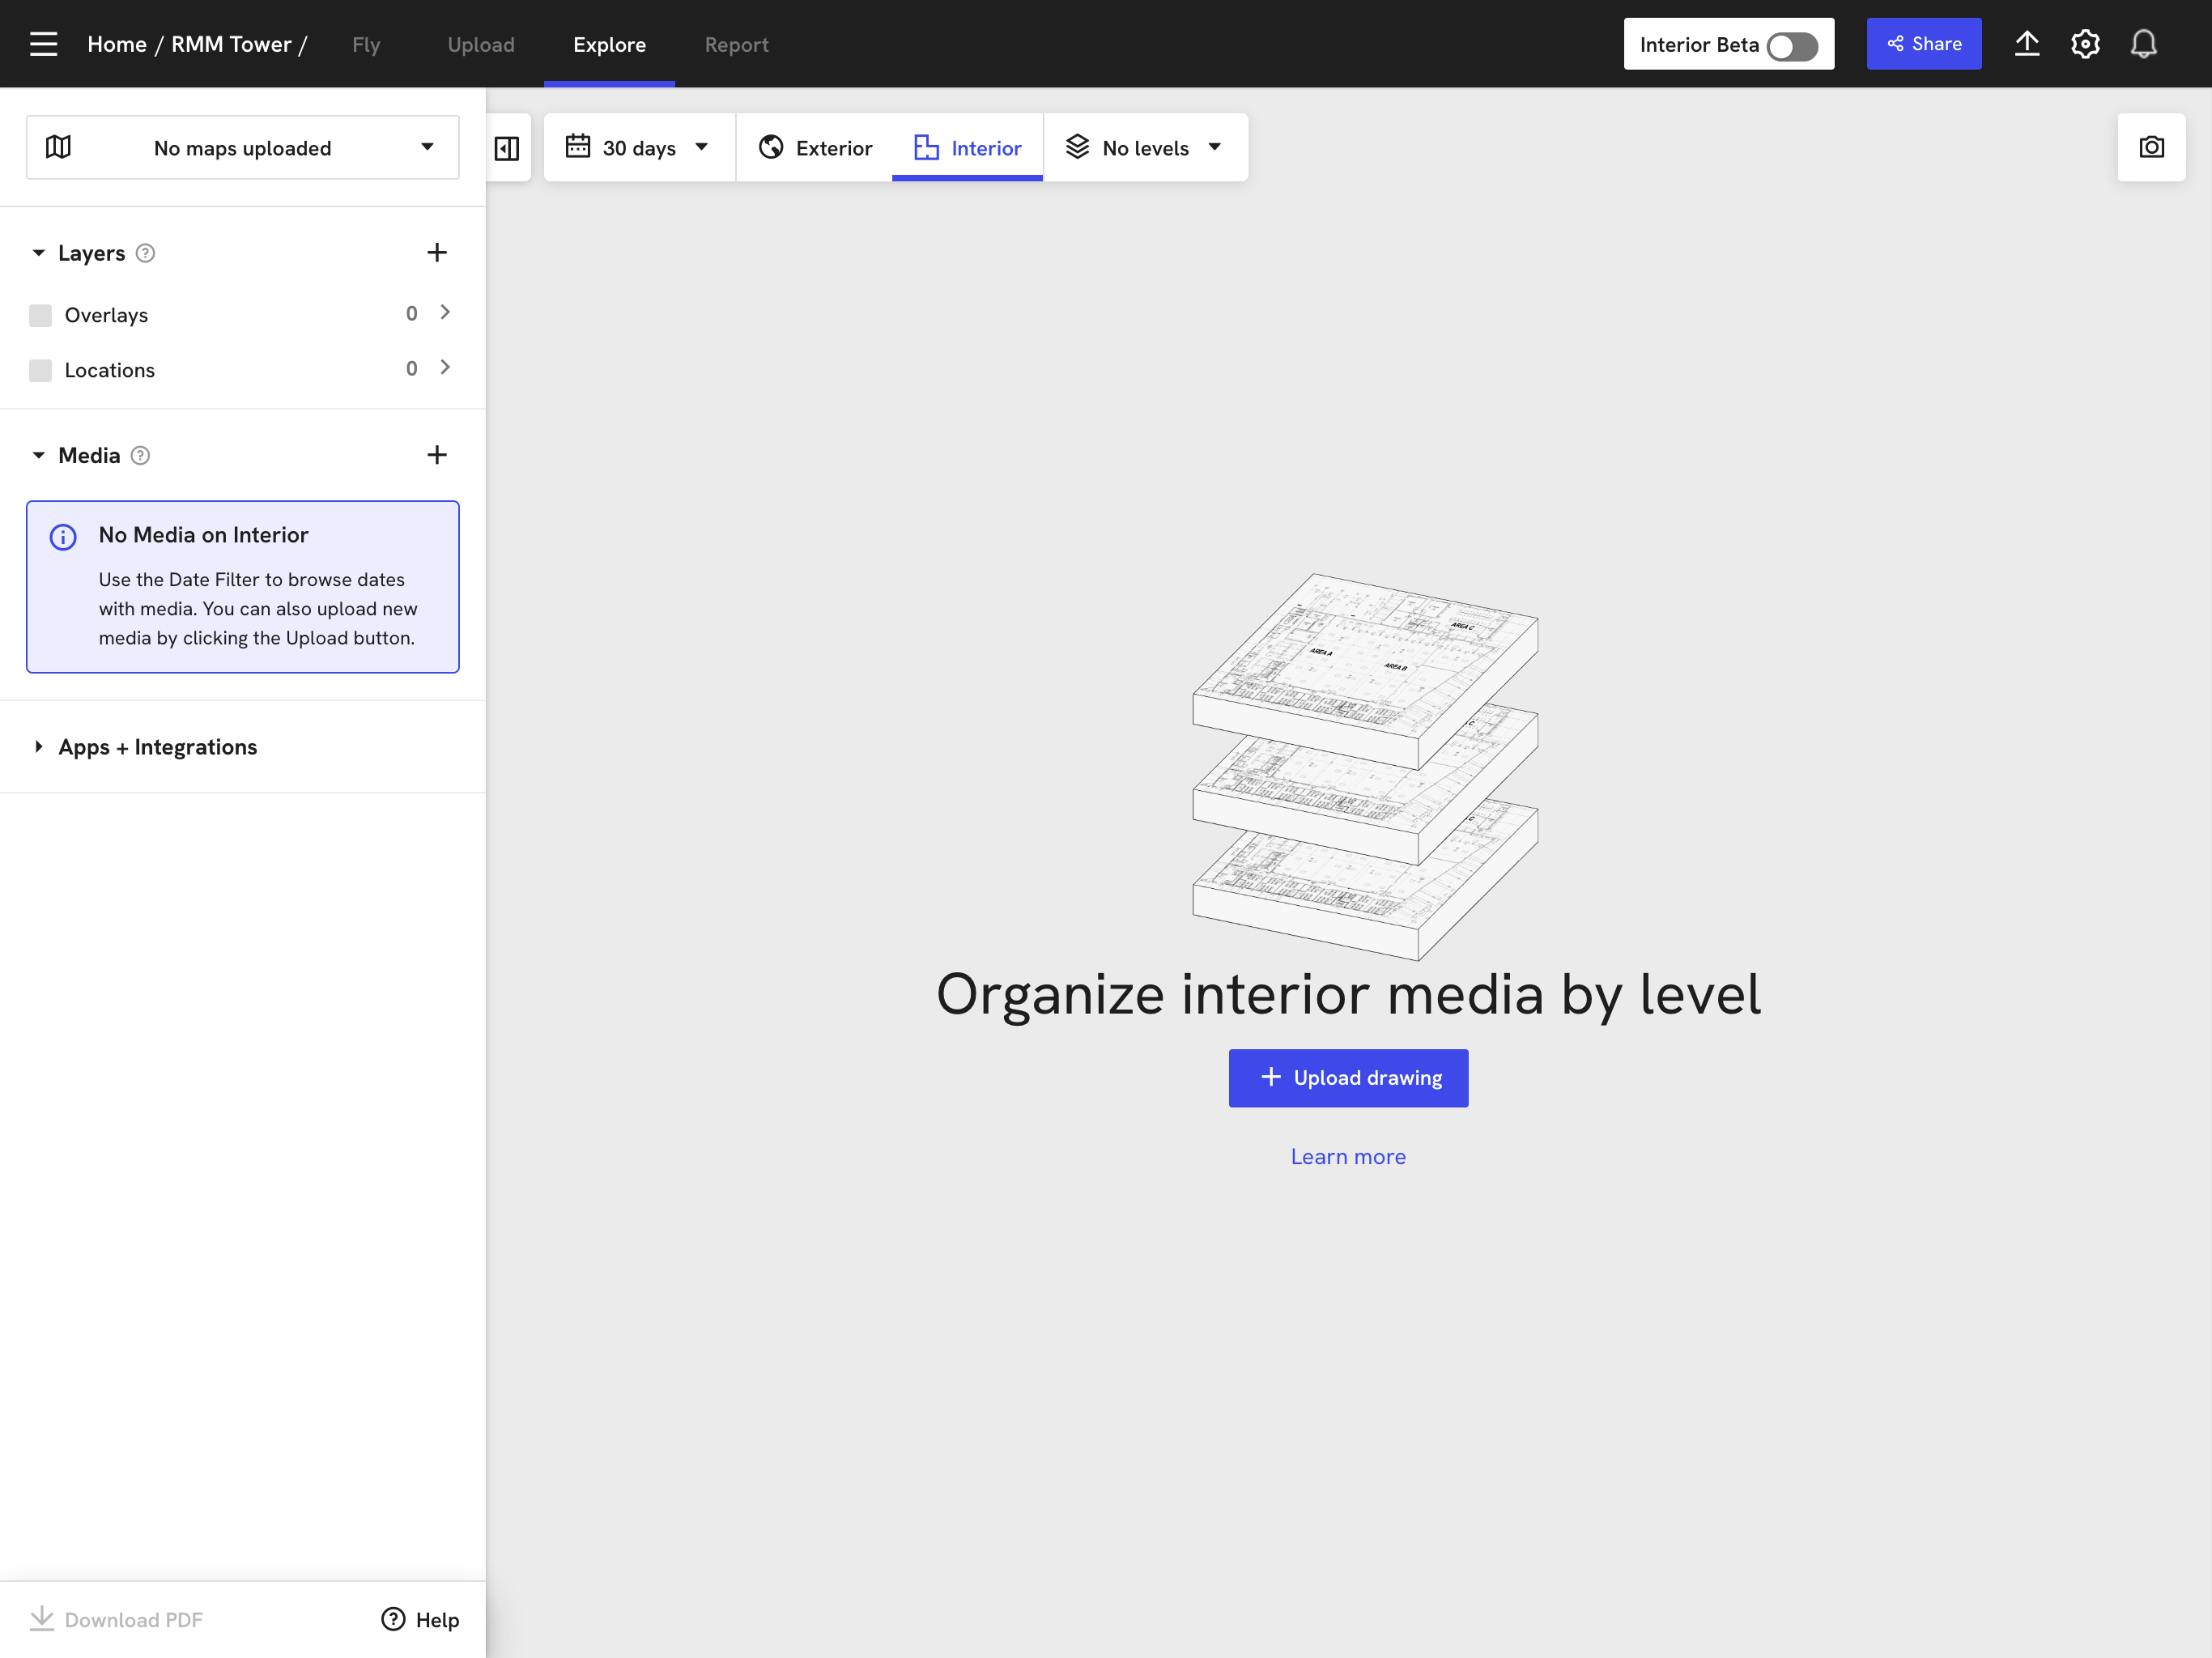Open the hamburger main menu
Screen dimensions: 2212x1658
(43, 44)
